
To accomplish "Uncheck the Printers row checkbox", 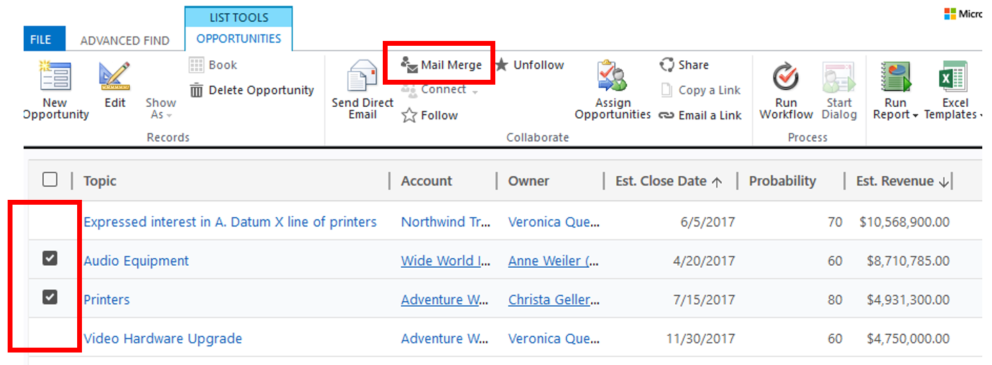I will click(x=50, y=297).
